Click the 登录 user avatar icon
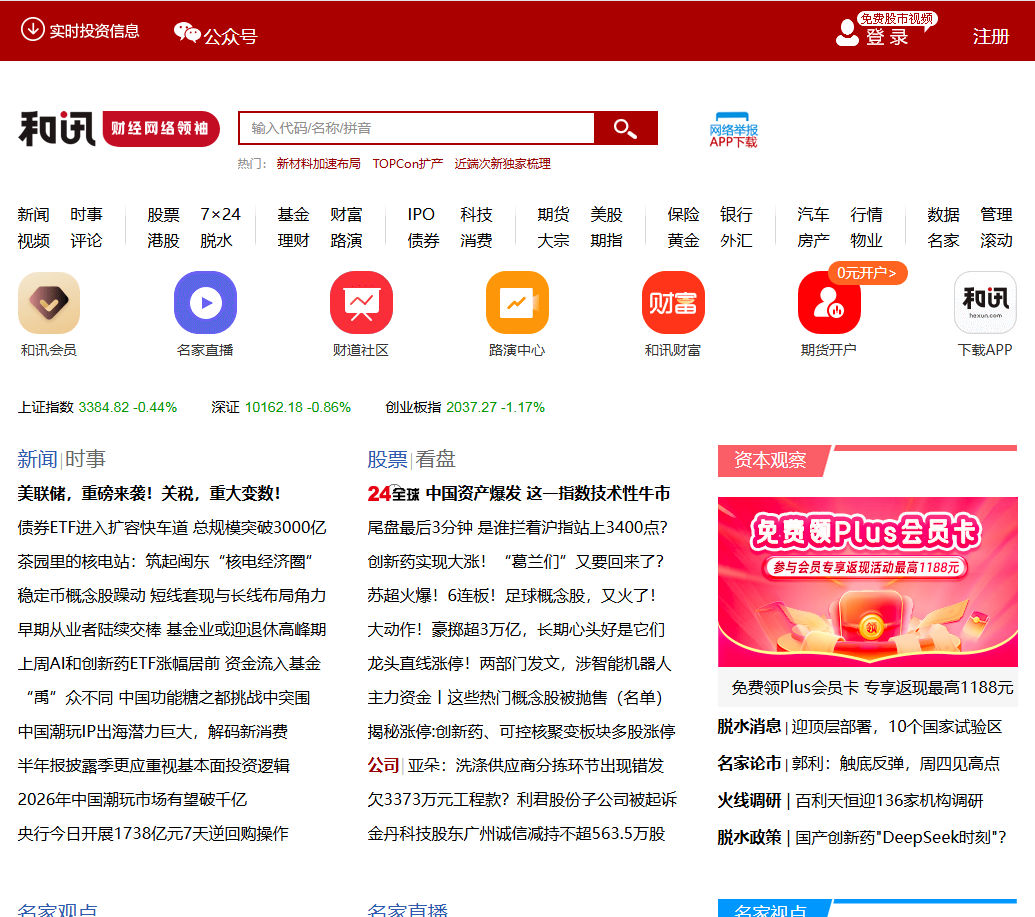The width and height of the screenshot is (1035, 917). pos(848,31)
